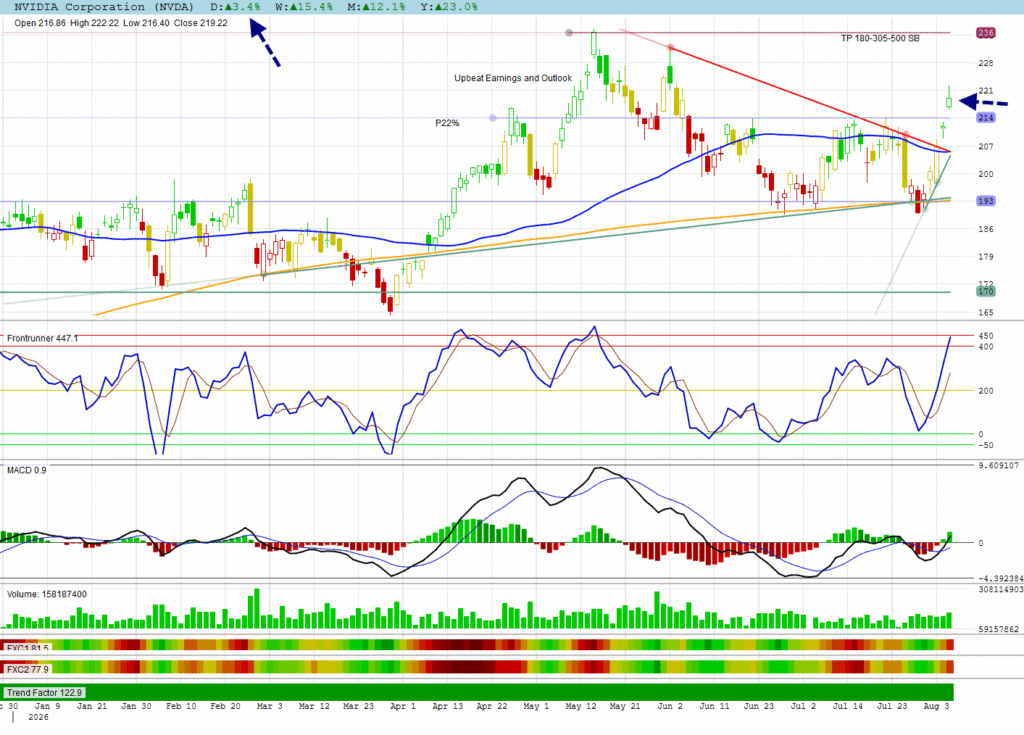Select the daily change D: 3.4% value

[235, 7]
